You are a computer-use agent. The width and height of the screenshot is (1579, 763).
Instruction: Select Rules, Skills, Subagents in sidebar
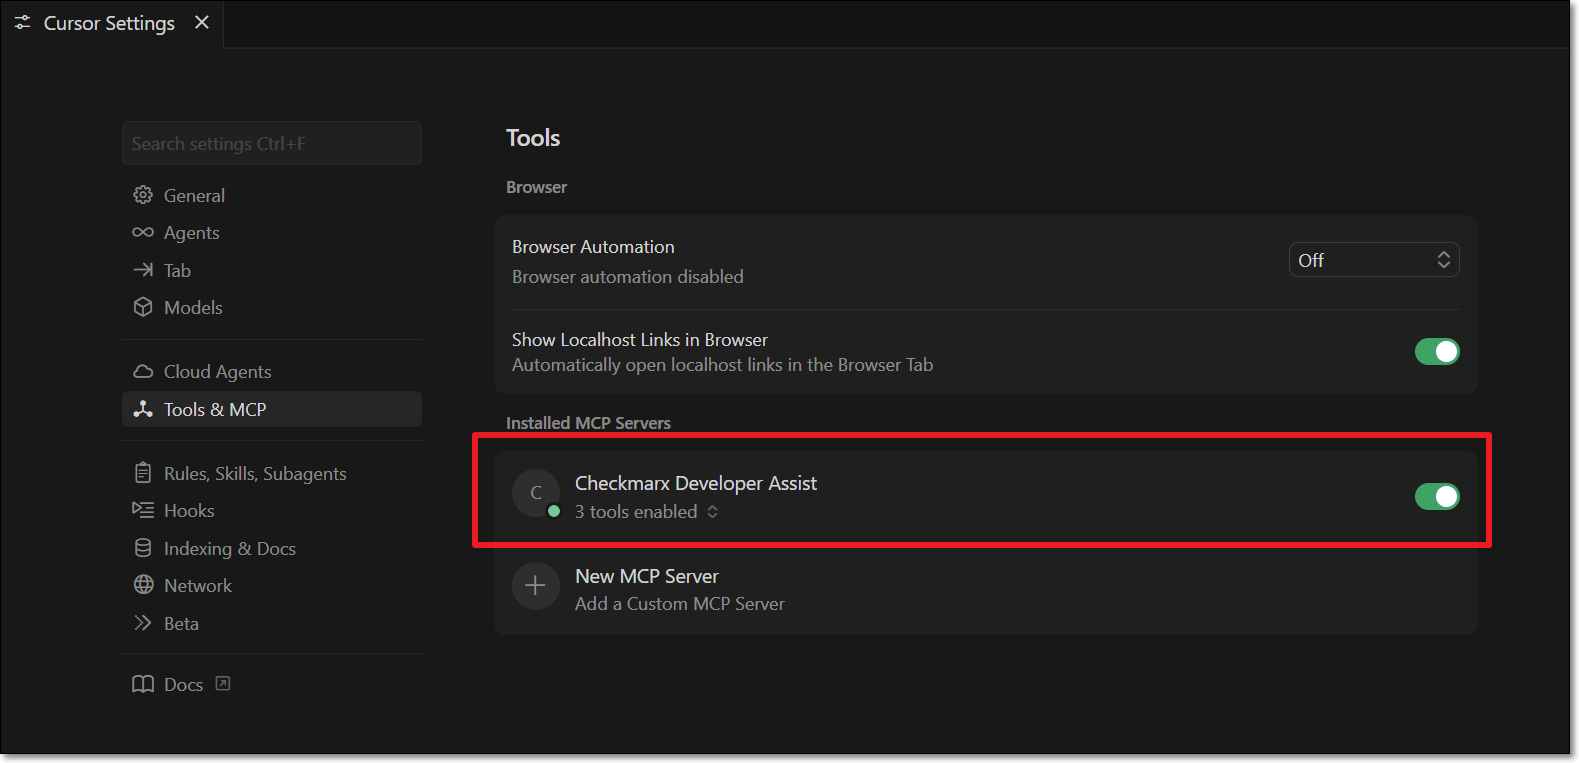point(254,474)
